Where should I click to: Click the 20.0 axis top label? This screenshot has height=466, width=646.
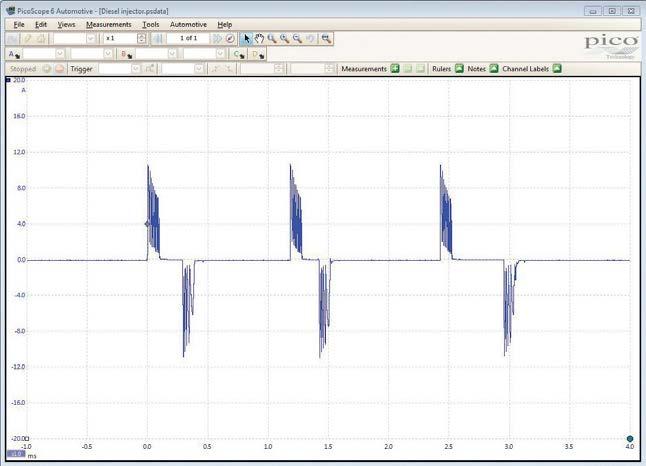[19, 80]
